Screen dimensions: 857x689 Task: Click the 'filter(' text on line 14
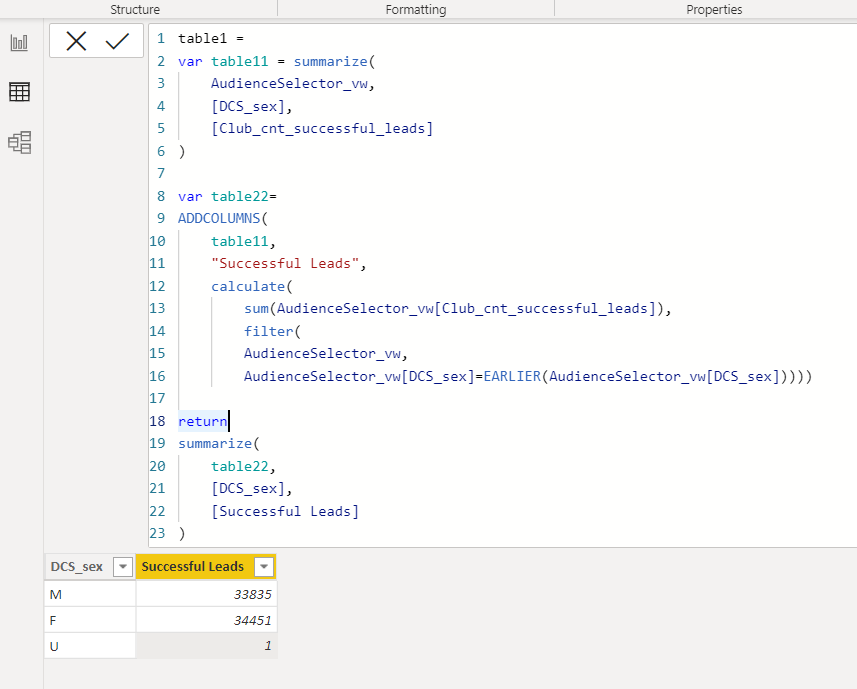(272, 331)
